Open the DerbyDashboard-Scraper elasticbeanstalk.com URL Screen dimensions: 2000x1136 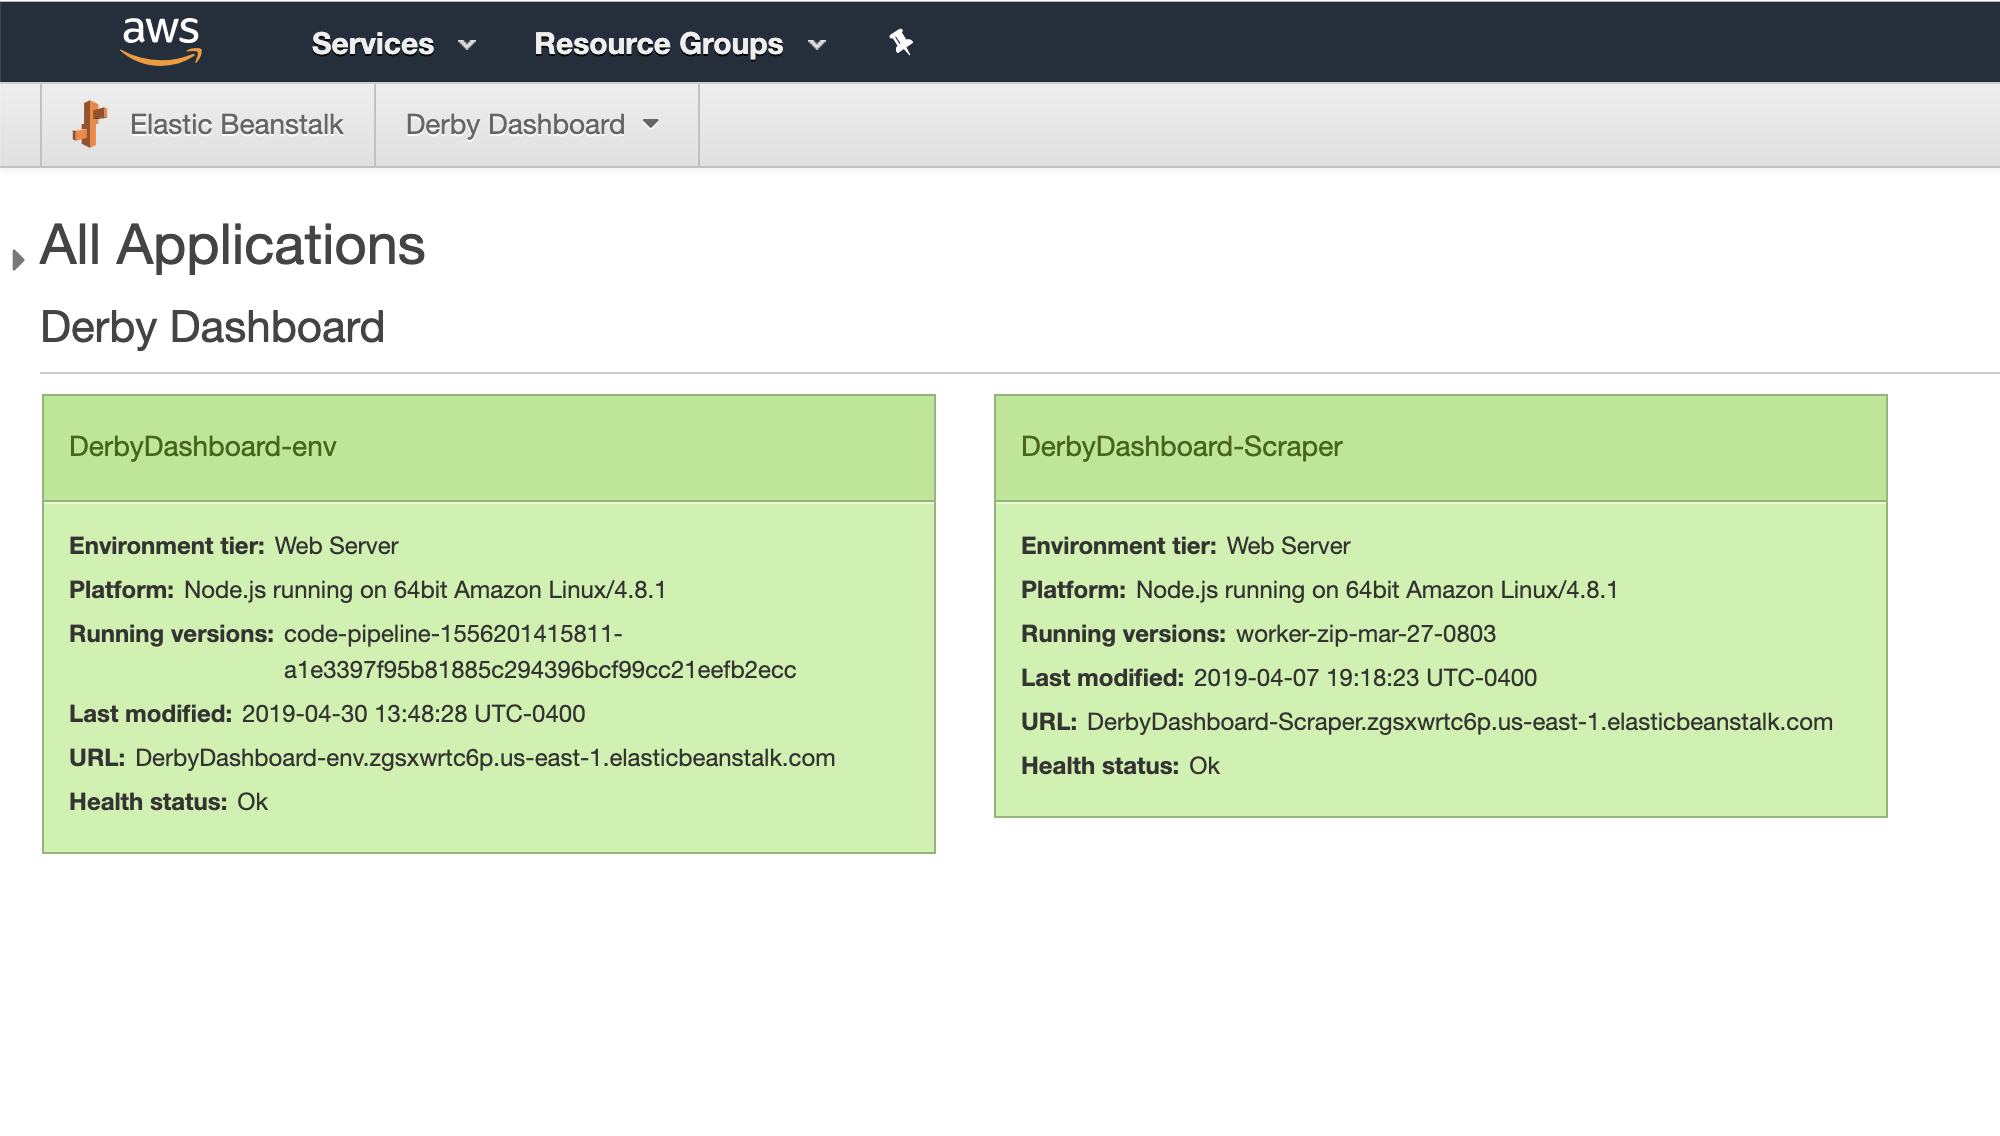click(x=1459, y=722)
